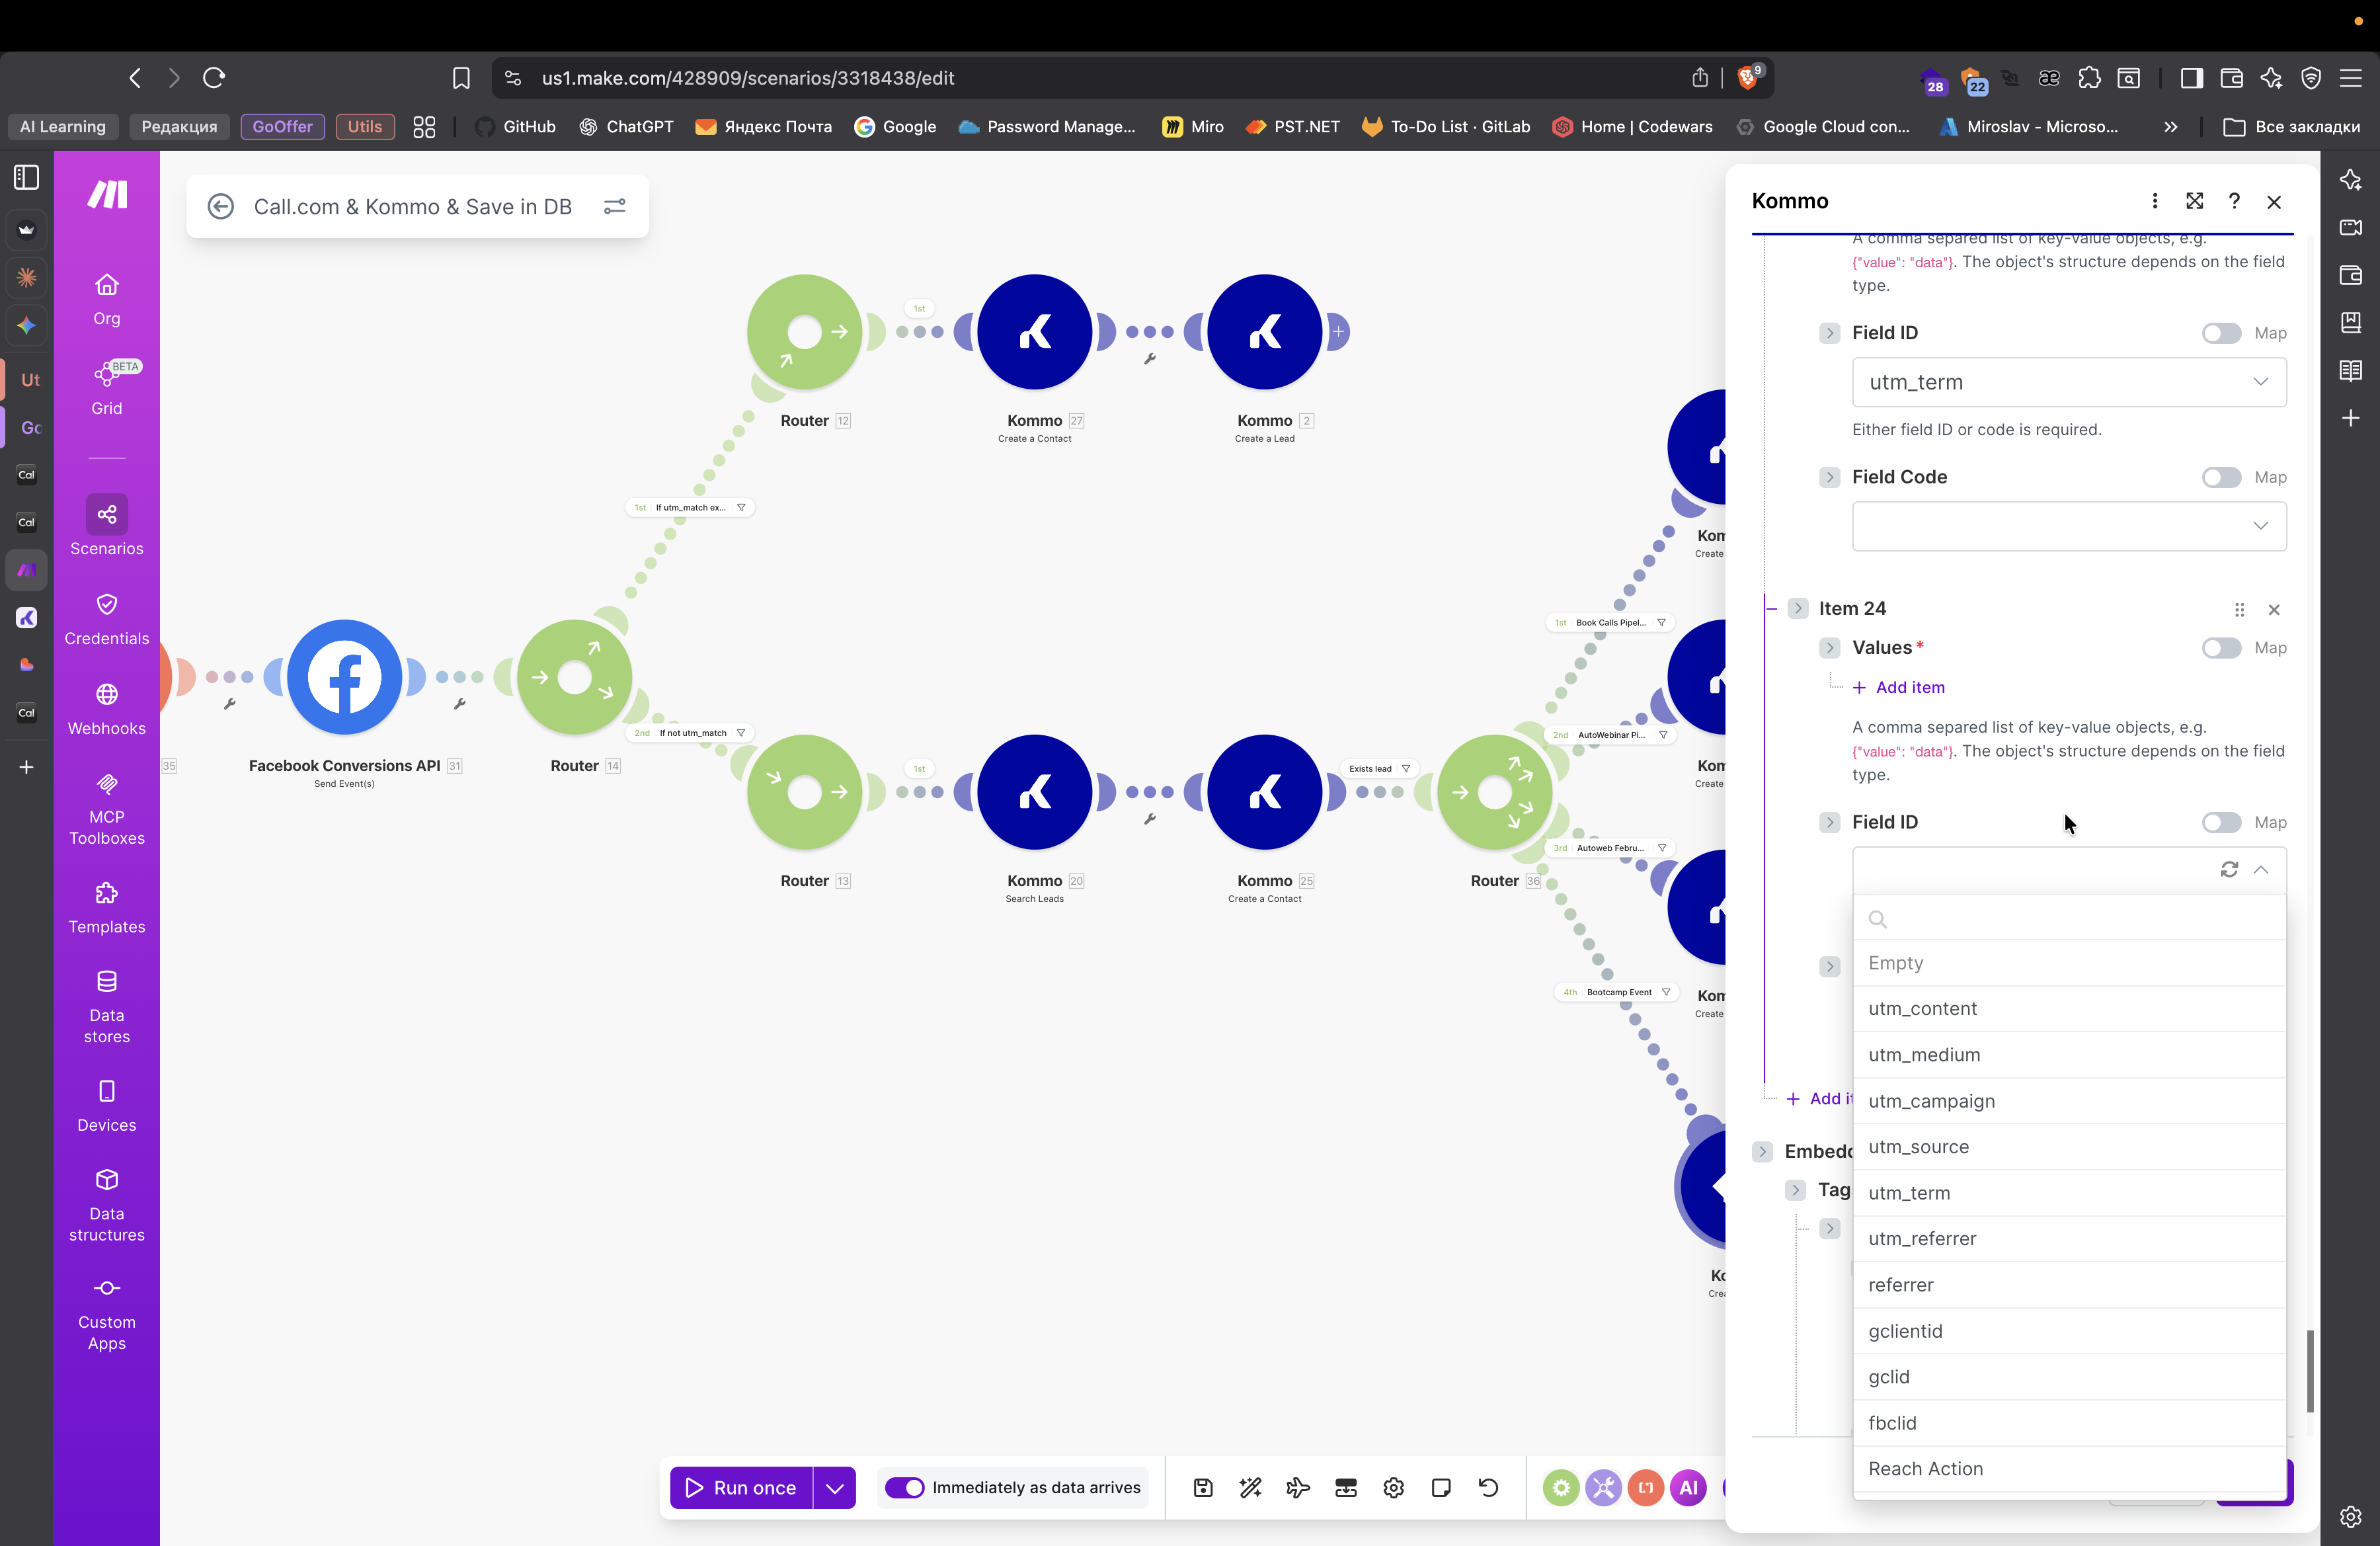Open the utm_term Field ID dropdown
Viewport: 2380px width, 1546px height.
[2068, 382]
